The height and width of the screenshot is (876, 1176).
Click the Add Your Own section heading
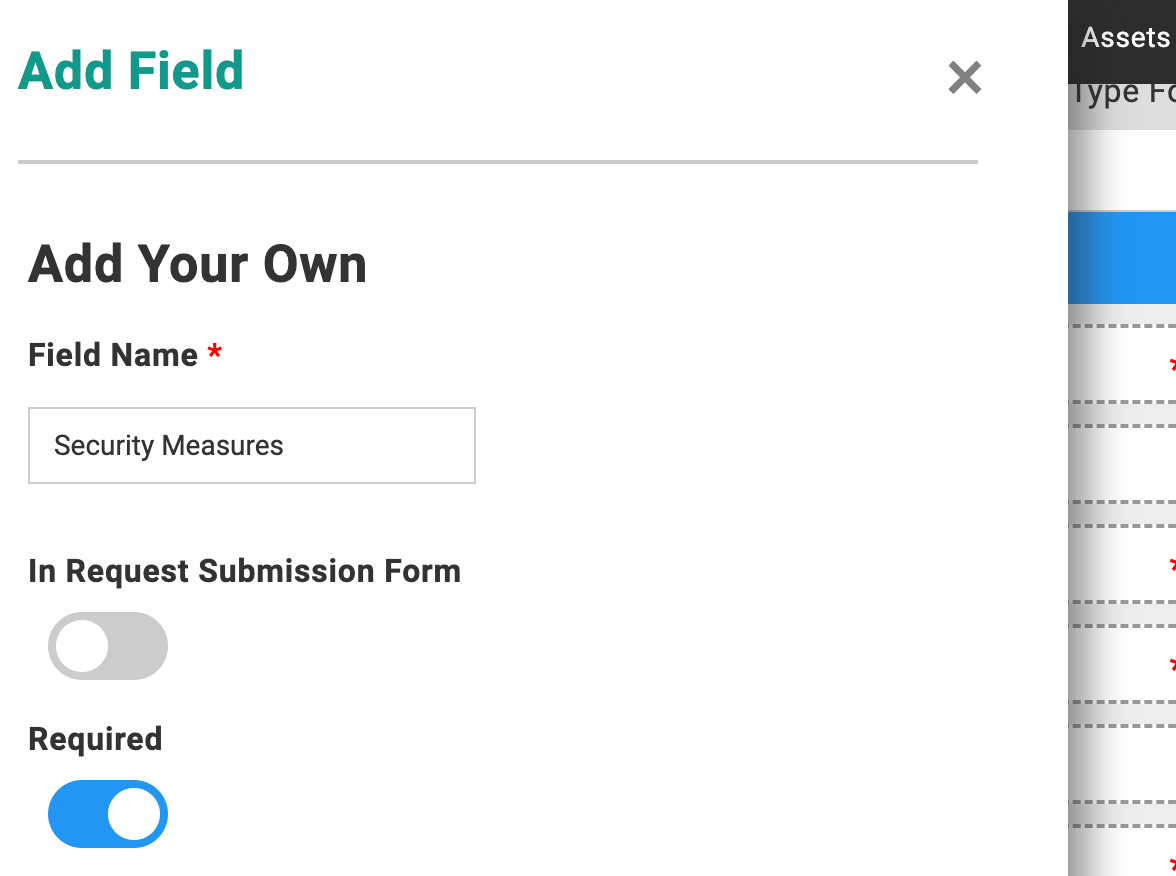click(x=197, y=264)
